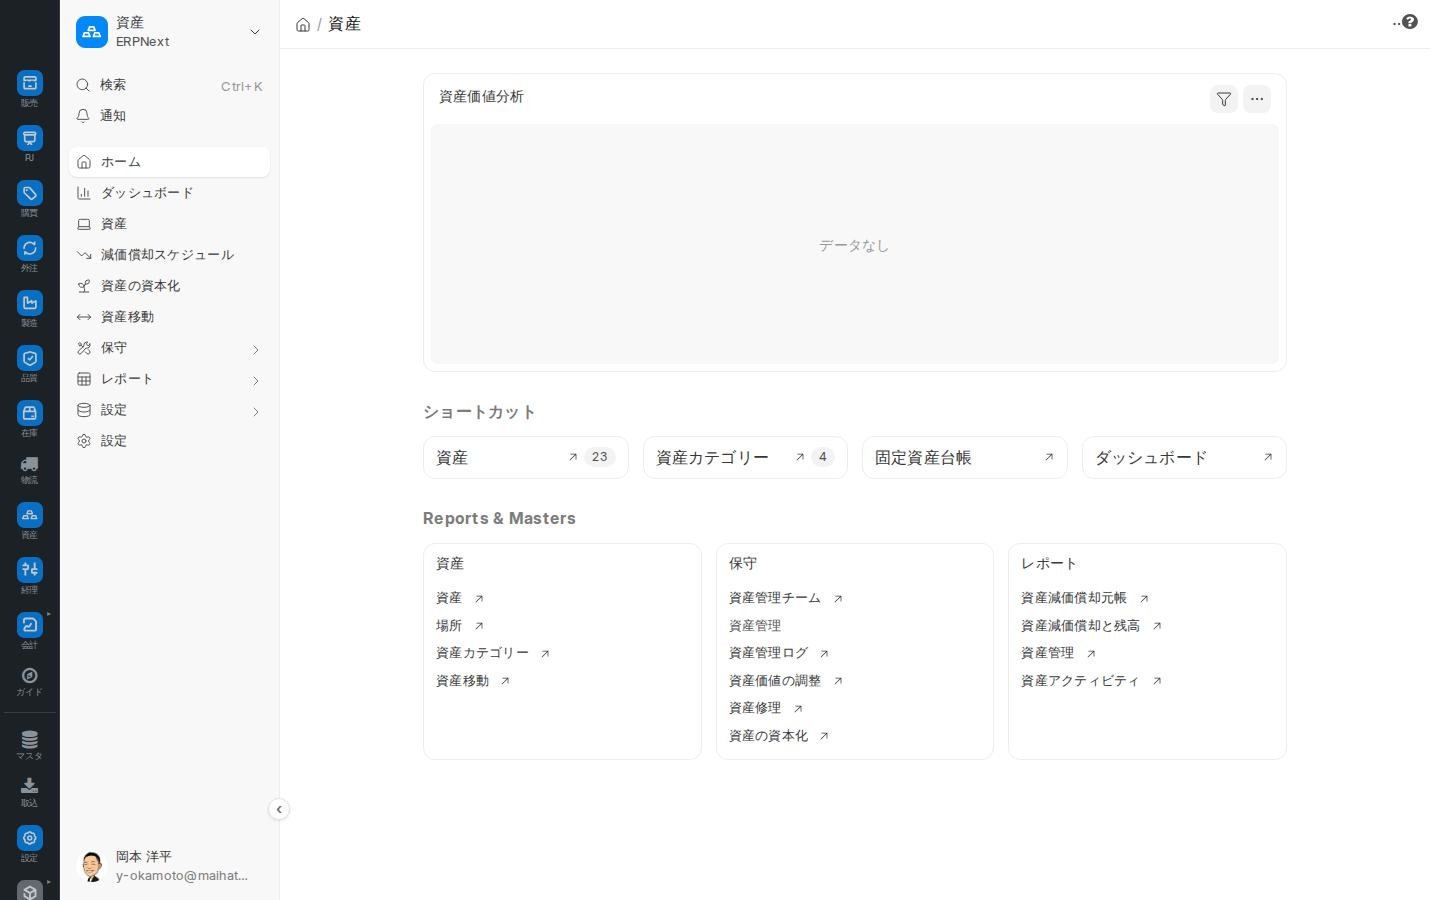The width and height of the screenshot is (1440, 900).
Task: Click the home icon in the breadcrumb
Action: pos(303,25)
